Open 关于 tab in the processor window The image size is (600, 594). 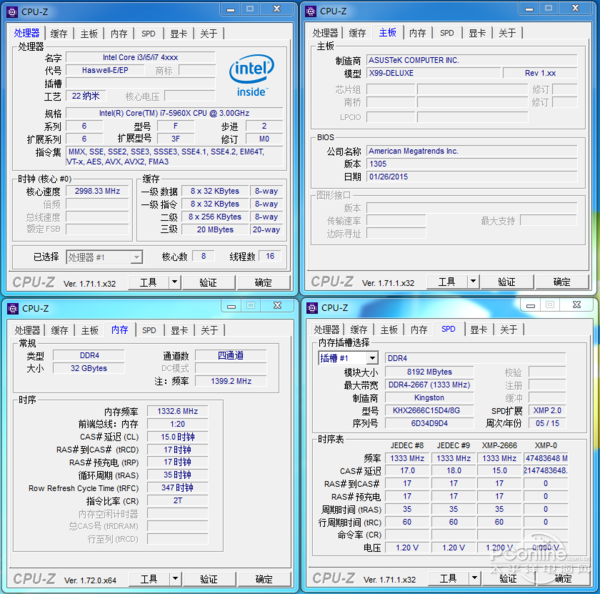[x=209, y=34]
